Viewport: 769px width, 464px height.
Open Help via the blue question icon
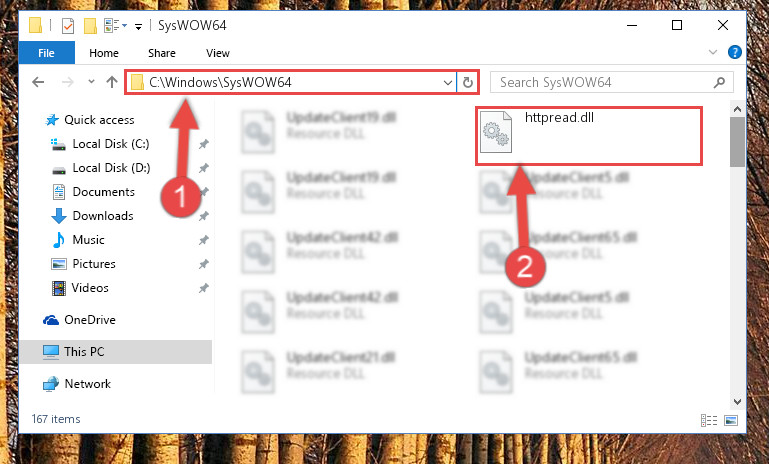click(734, 52)
